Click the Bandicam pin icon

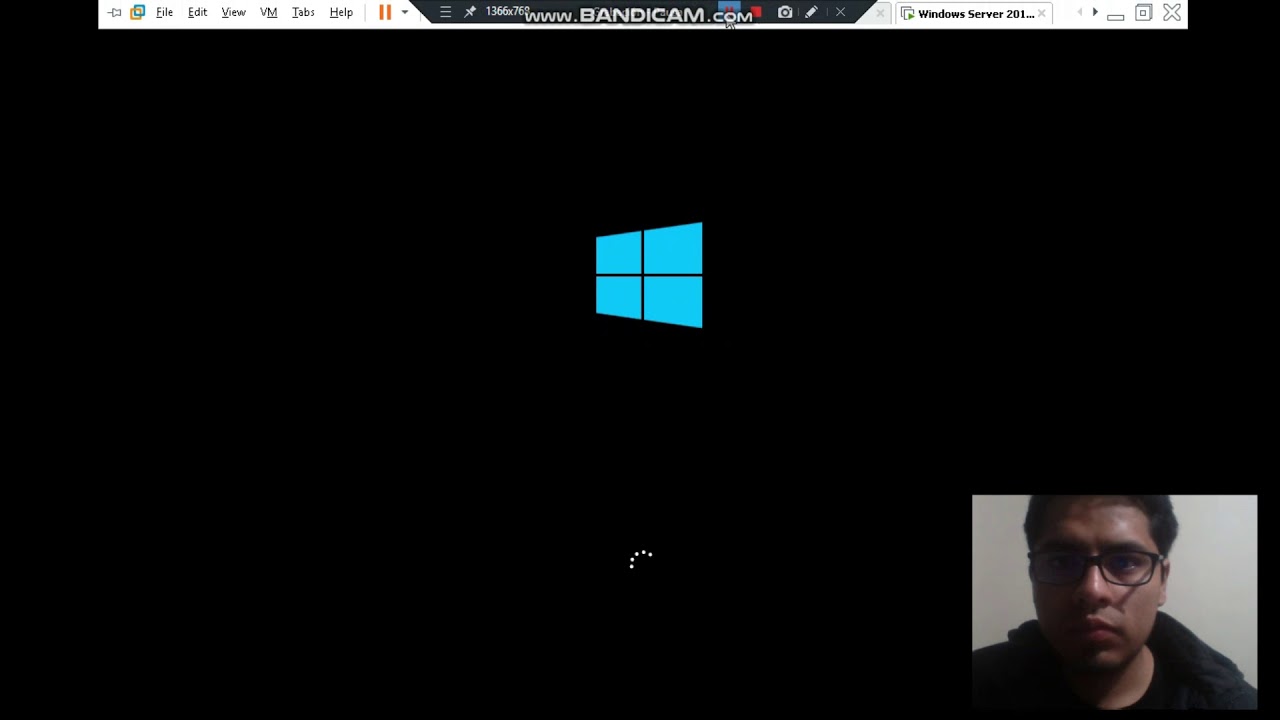tap(470, 12)
